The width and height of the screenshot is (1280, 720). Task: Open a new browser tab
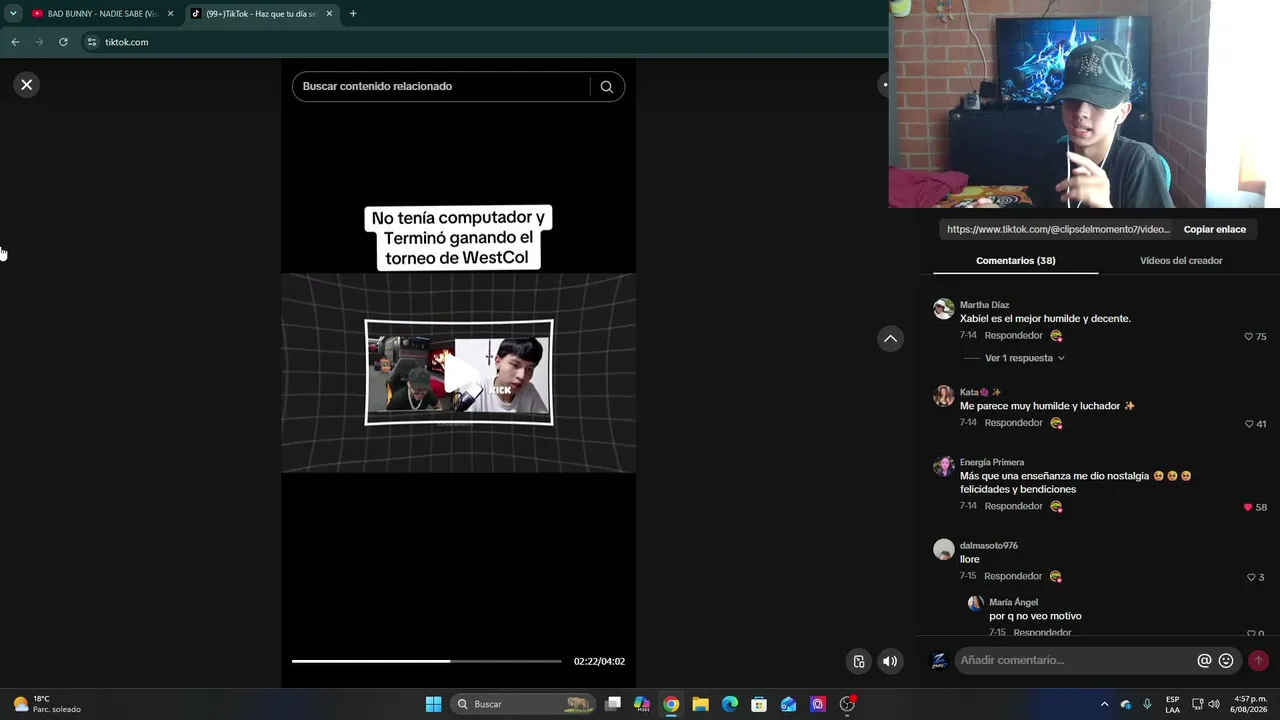coord(353,14)
